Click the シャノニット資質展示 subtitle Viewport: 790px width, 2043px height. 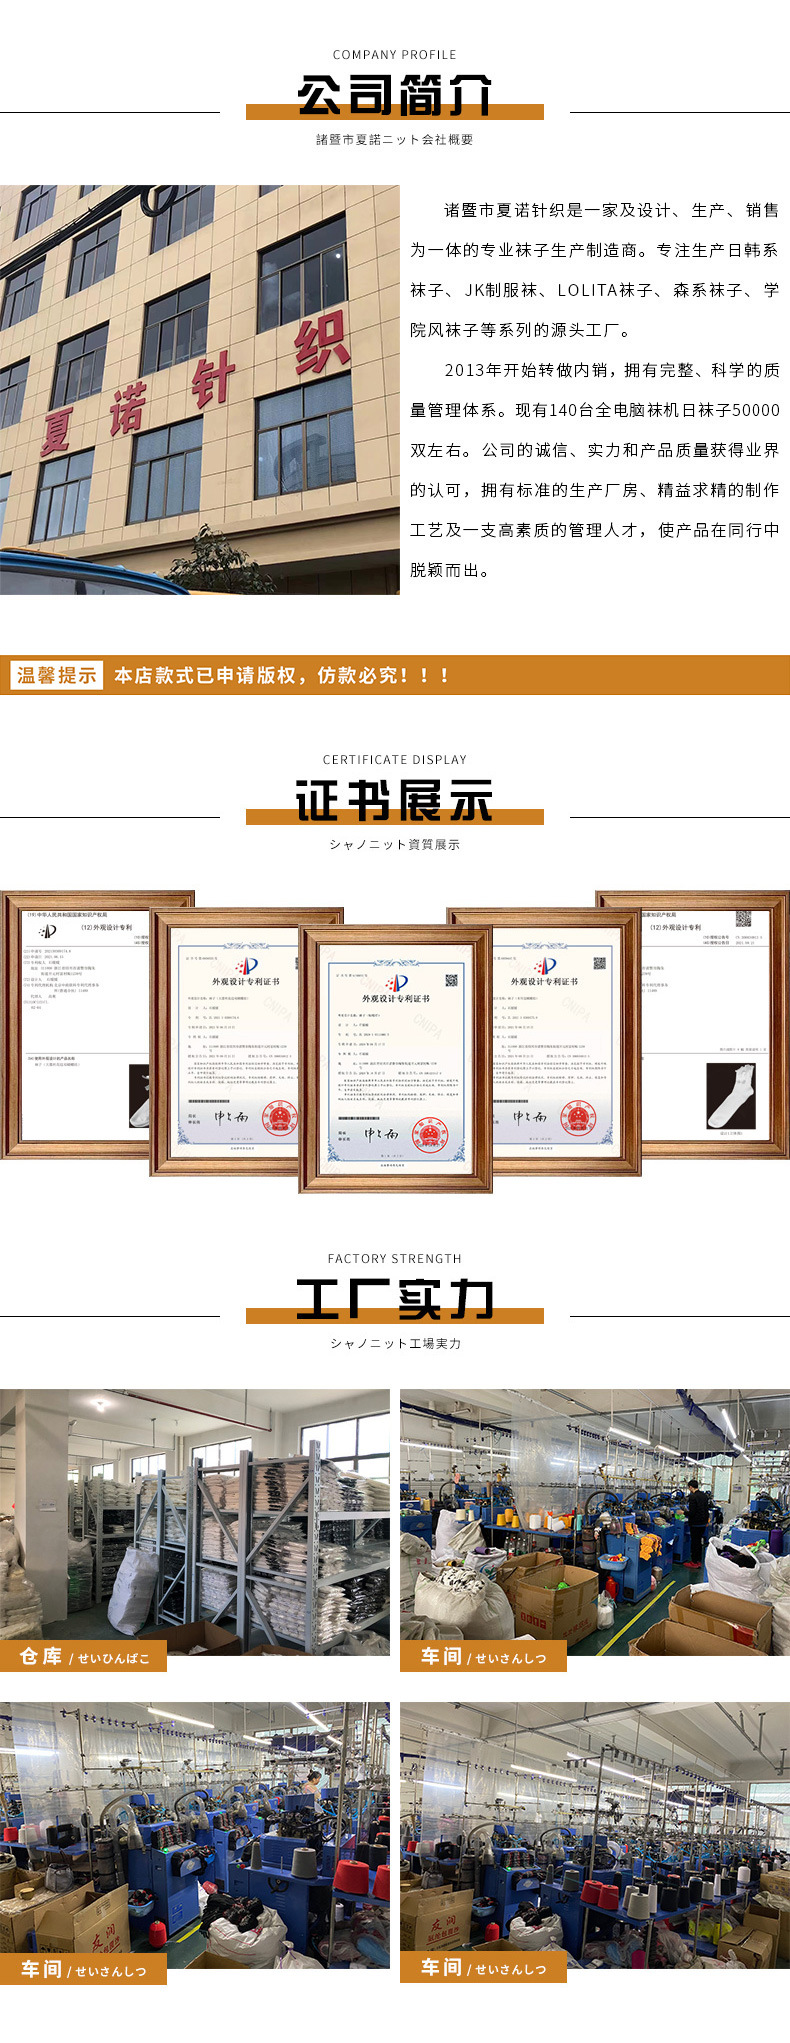[x=394, y=845]
